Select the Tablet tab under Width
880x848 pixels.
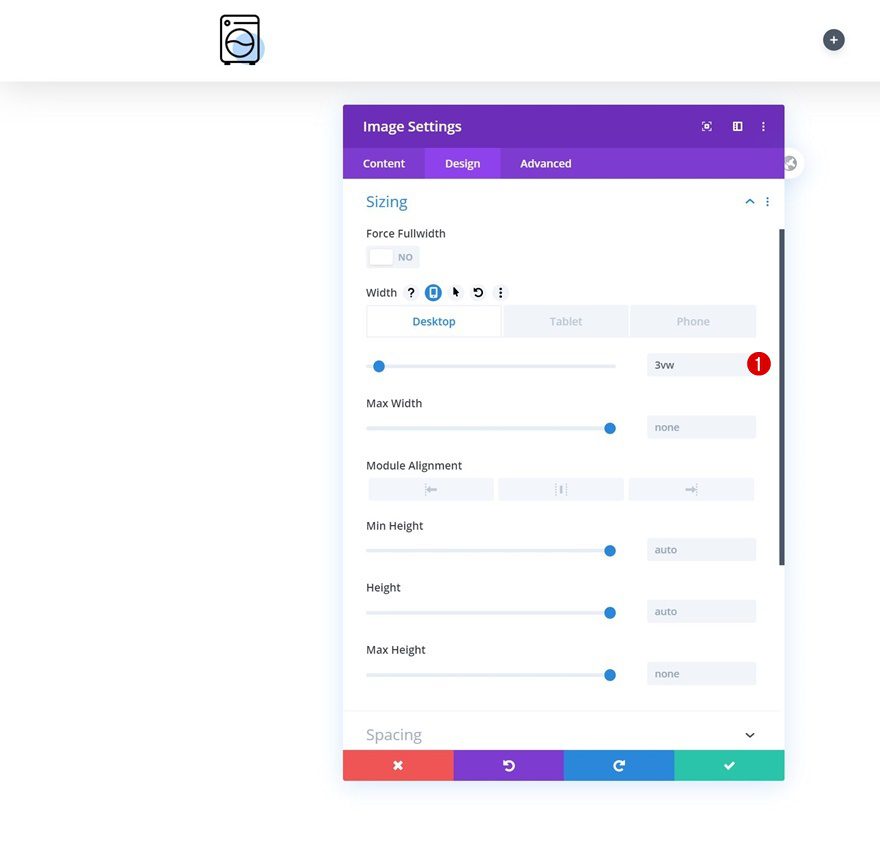click(x=565, y=321)
